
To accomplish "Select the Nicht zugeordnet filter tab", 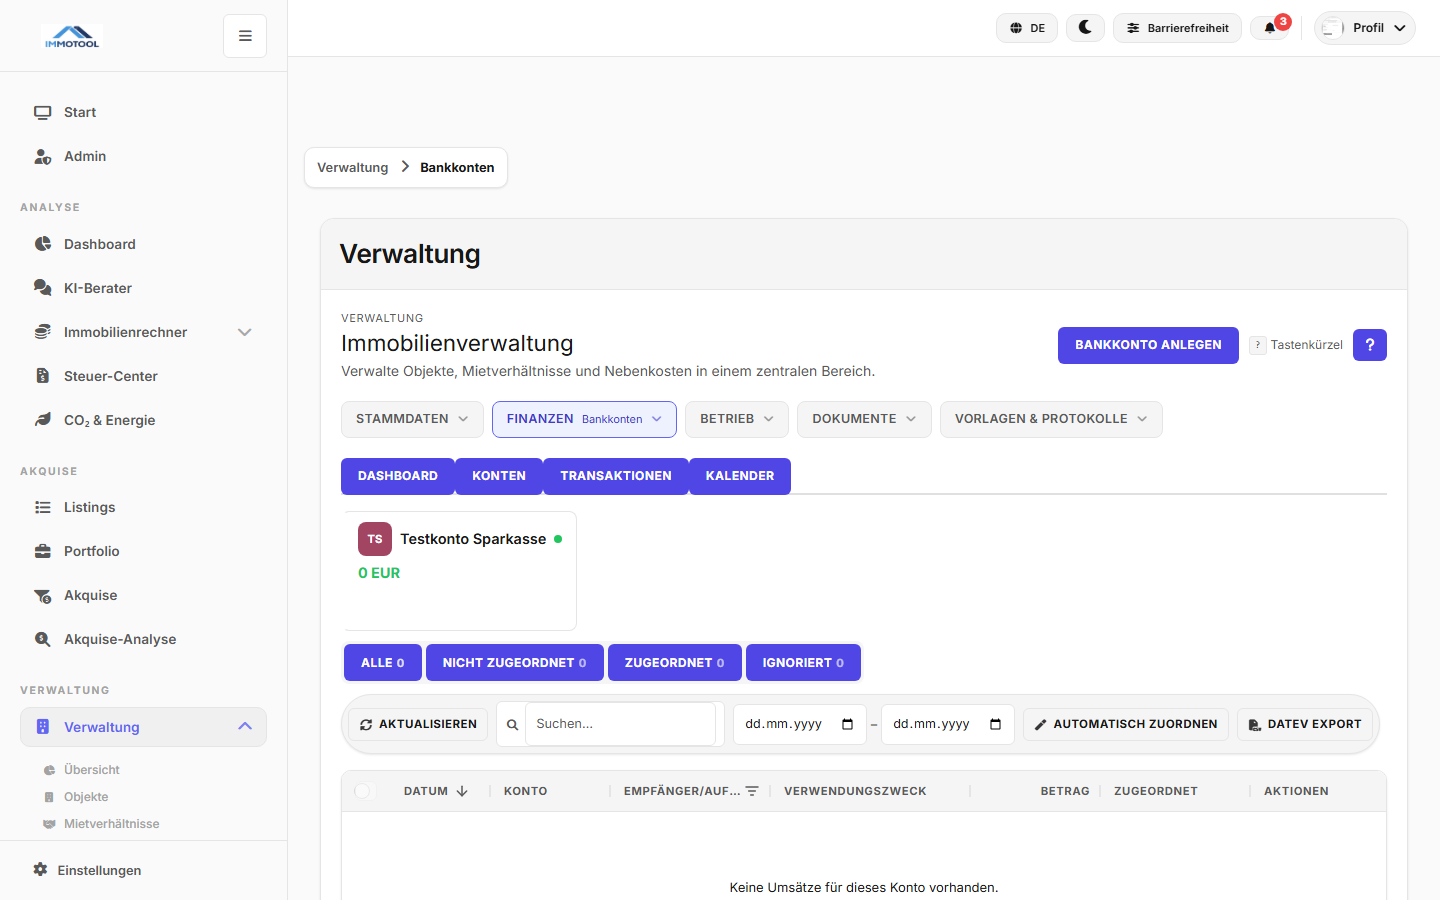I will 514,663.
